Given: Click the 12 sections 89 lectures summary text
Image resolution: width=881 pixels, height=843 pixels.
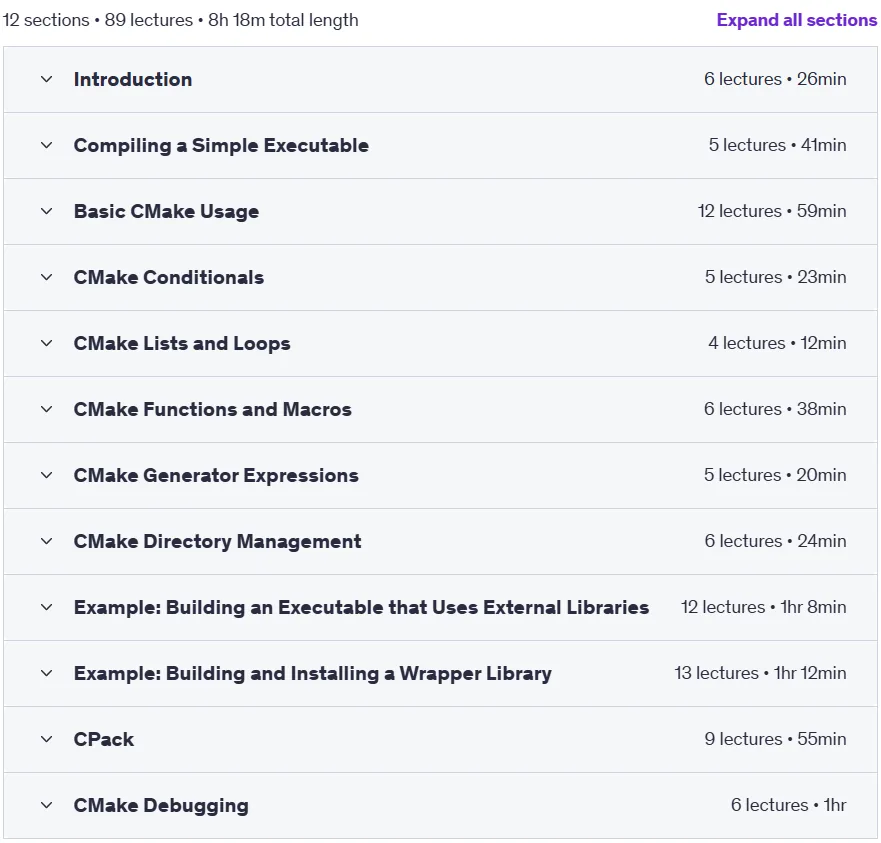Looking at the screenshot, I should pyautogui.click(x=180, y=20).
